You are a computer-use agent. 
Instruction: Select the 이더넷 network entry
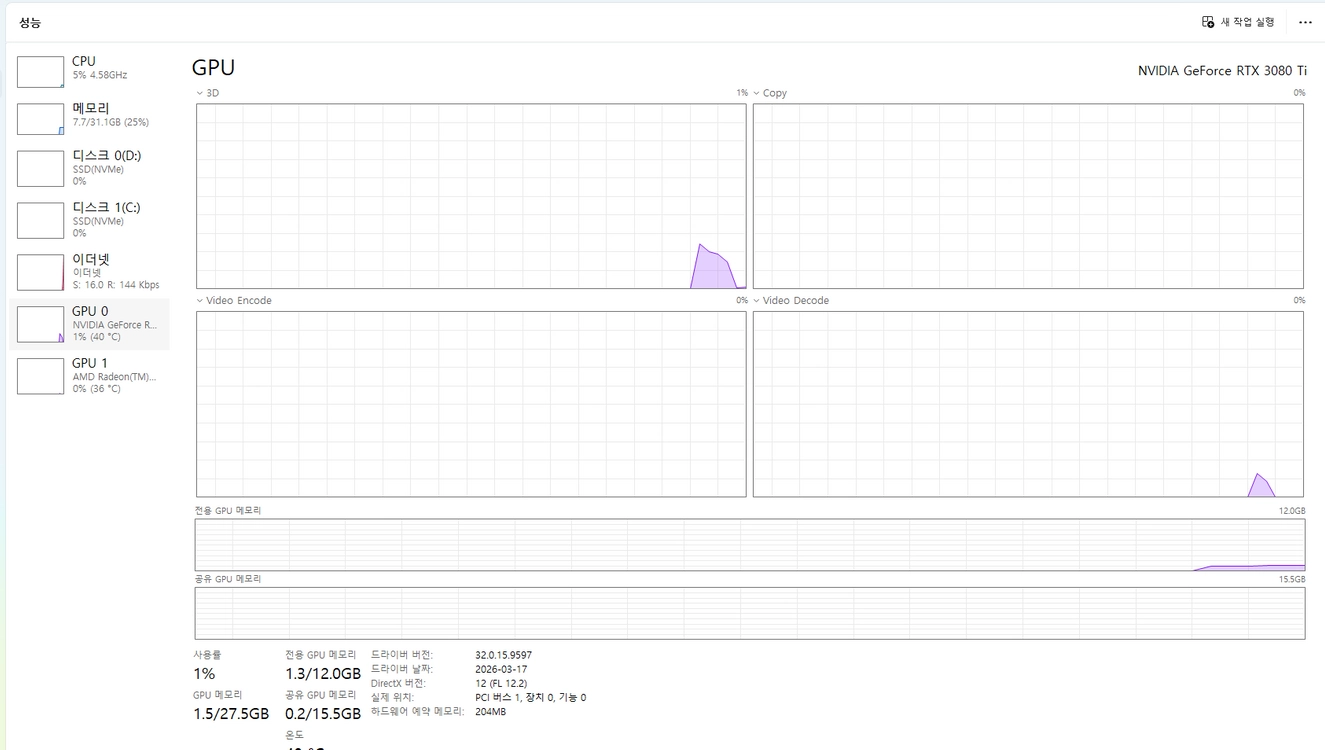pos(89,272)
